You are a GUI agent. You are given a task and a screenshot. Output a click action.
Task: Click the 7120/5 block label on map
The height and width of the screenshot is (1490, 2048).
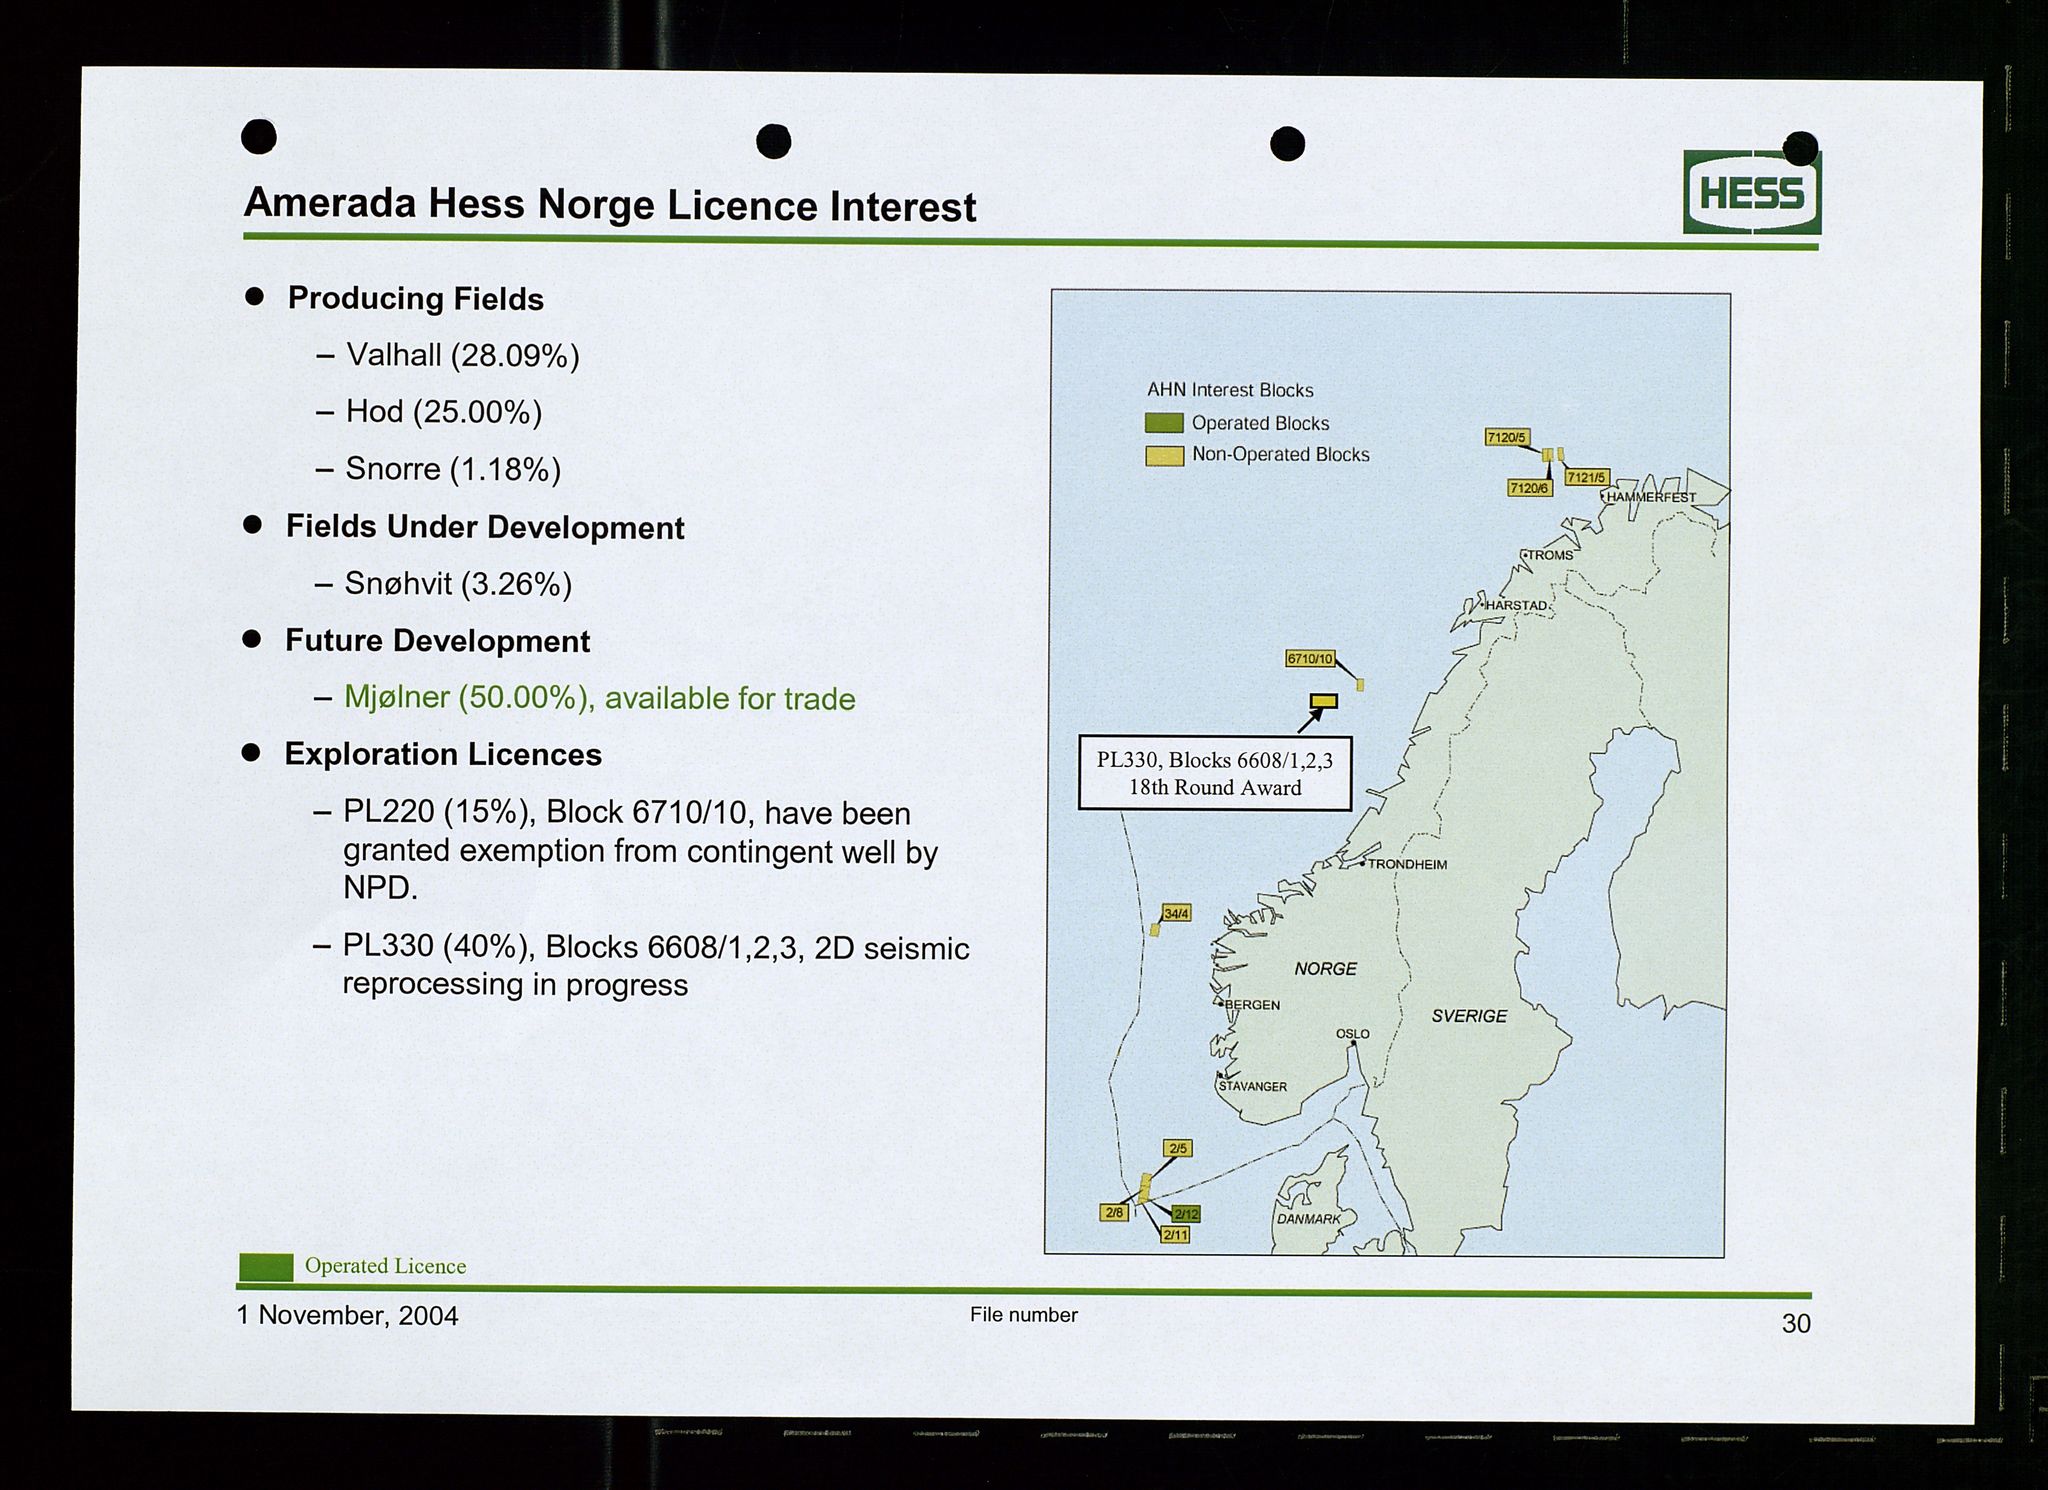1507,437
